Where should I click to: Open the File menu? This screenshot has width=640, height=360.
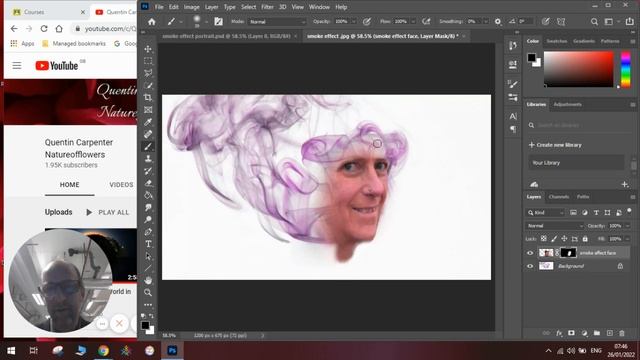[x=159, y=7]
